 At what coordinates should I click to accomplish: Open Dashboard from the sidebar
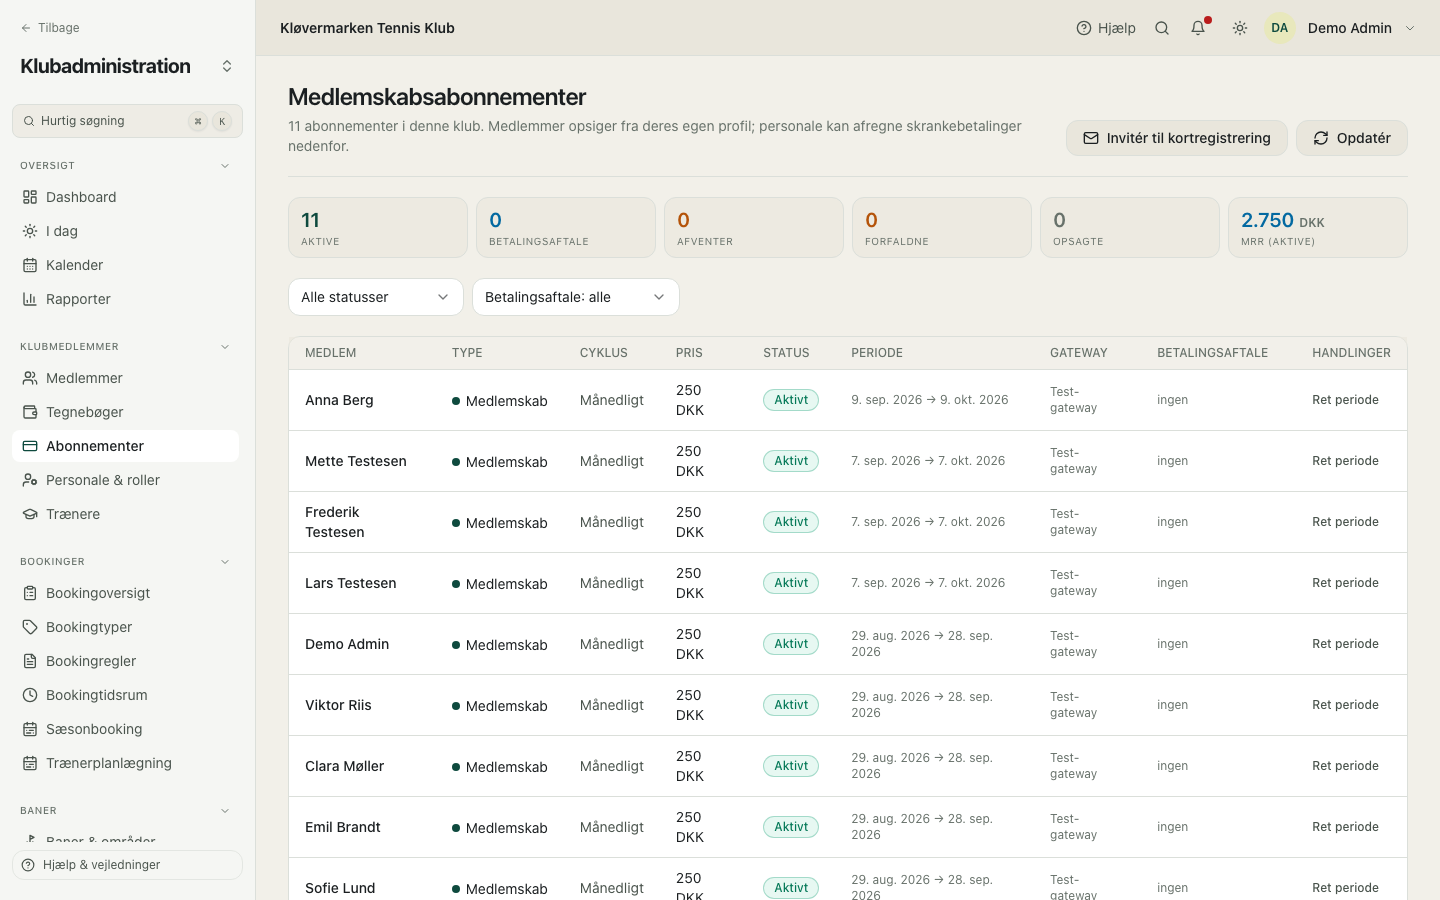pos(127,197)
